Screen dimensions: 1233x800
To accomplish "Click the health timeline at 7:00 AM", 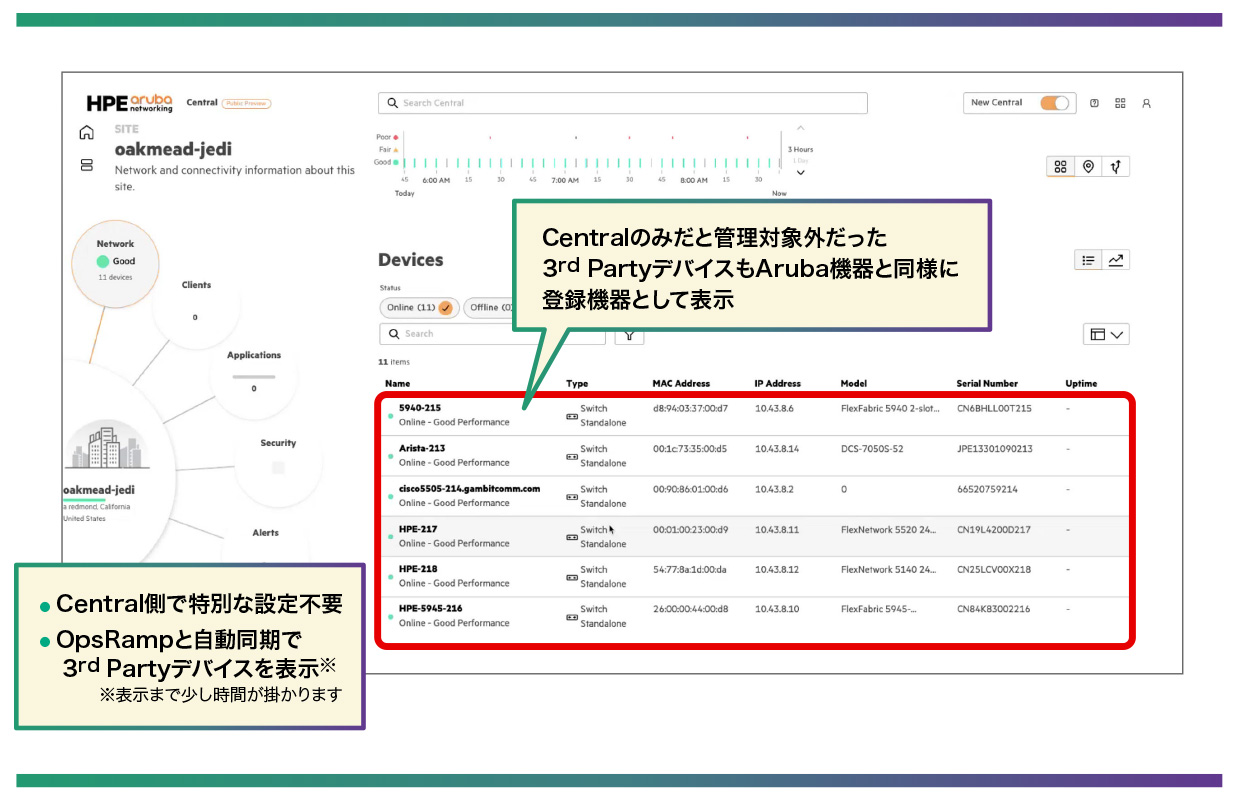I will [566, 163].
